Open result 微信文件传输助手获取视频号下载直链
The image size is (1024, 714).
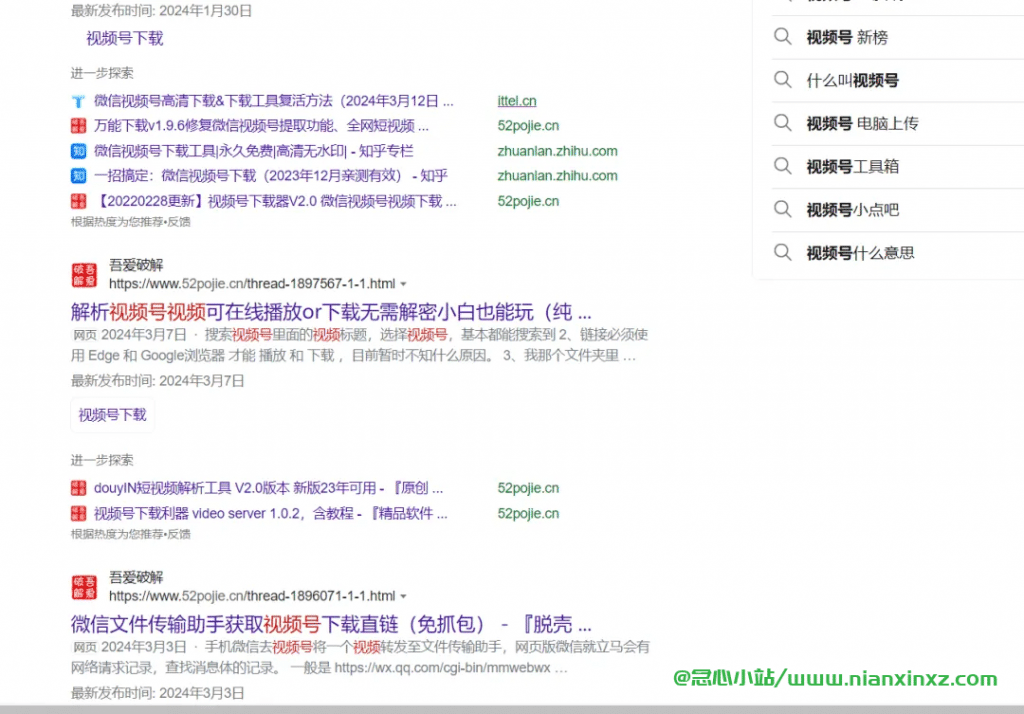click(331, 625)
